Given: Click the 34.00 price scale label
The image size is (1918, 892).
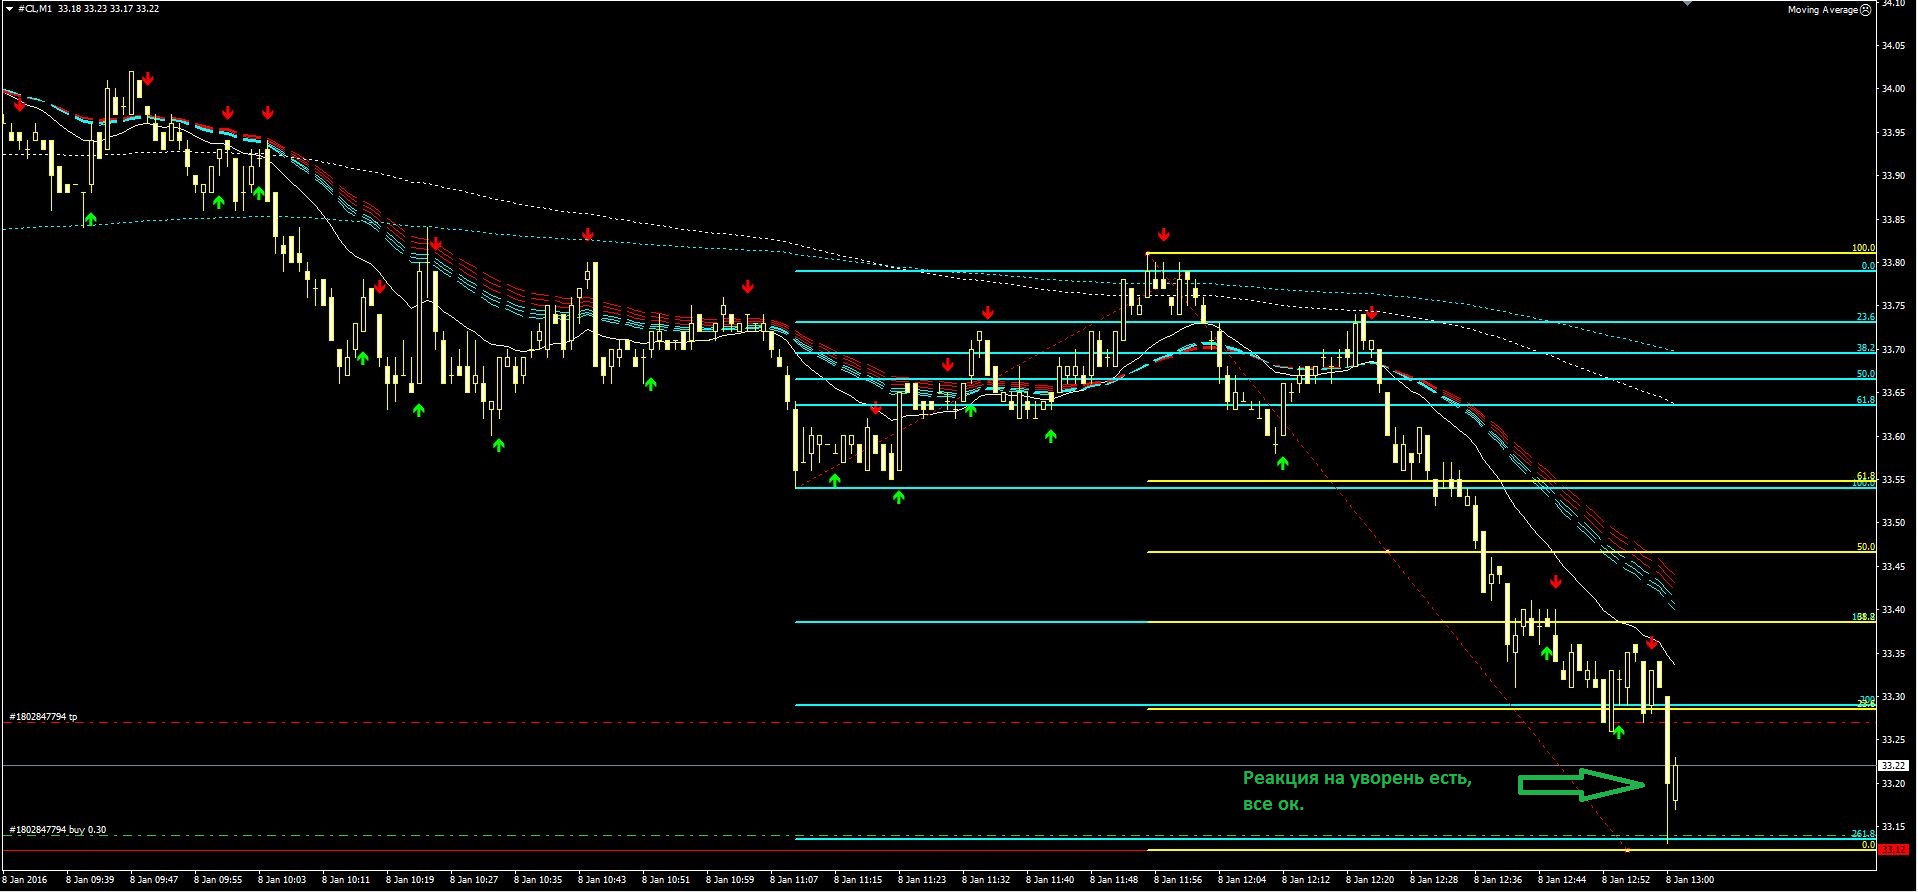Looking at the screenshot, I should click(1893, 89).
